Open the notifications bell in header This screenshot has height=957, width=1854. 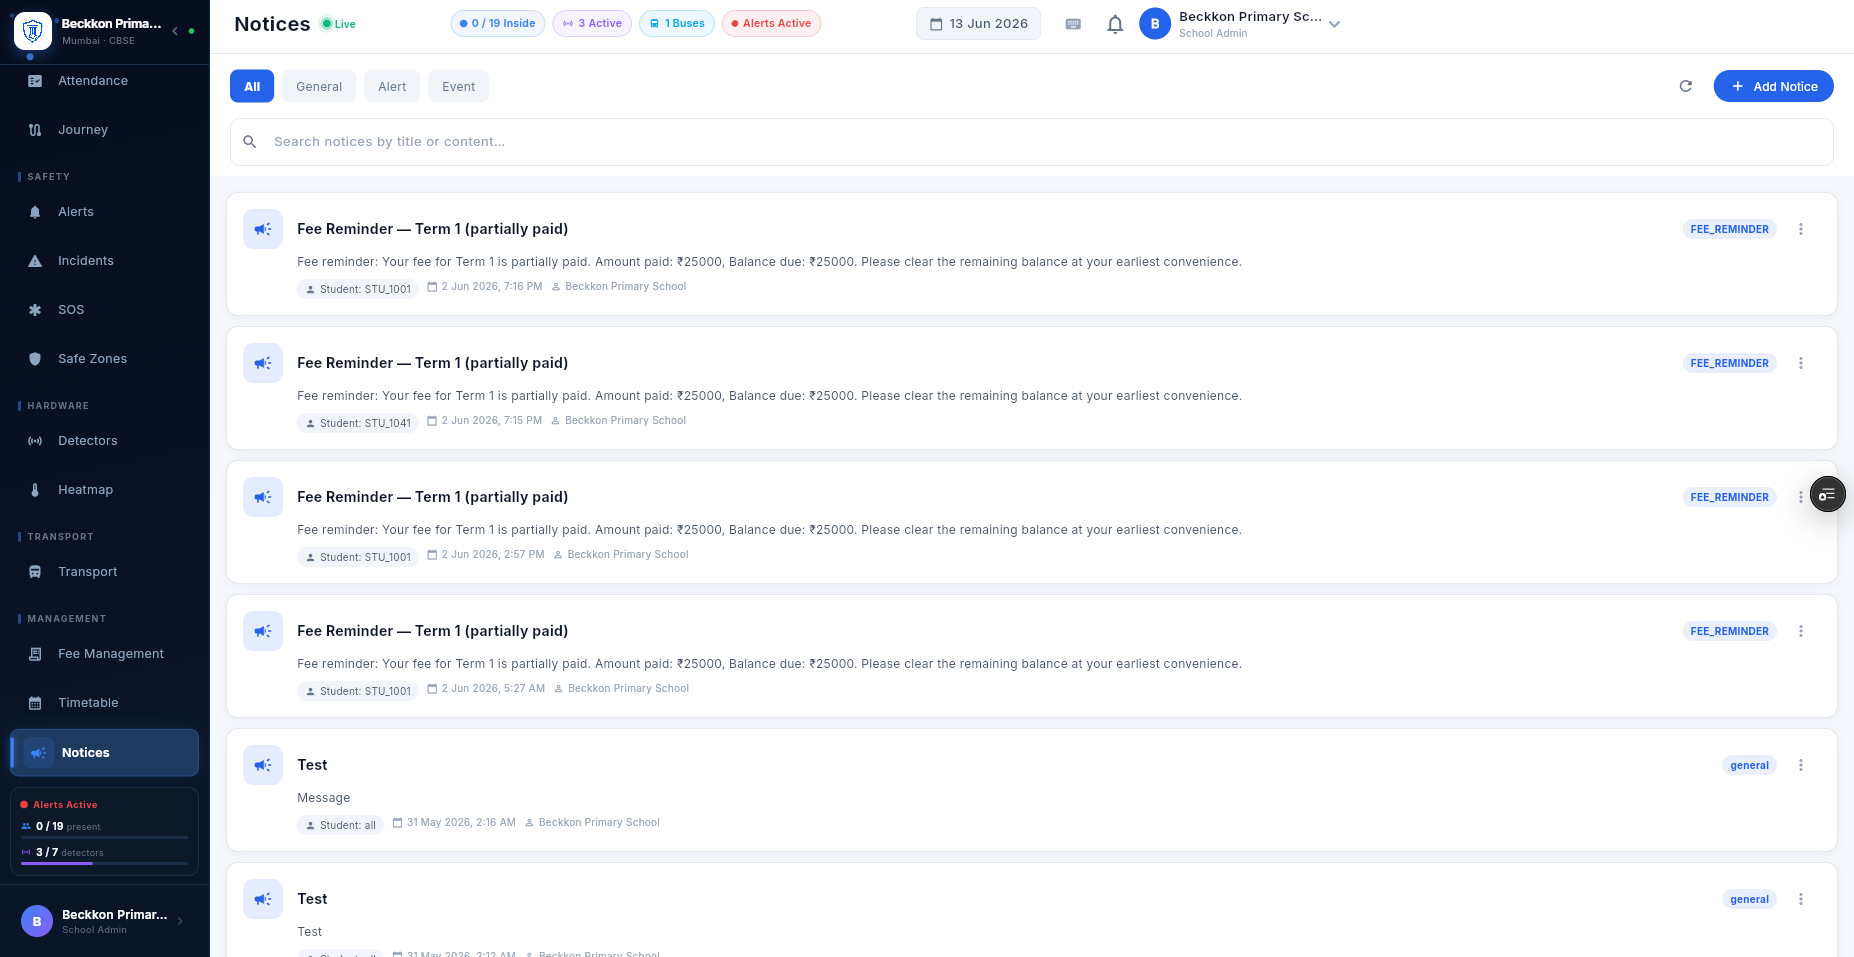1115,24
